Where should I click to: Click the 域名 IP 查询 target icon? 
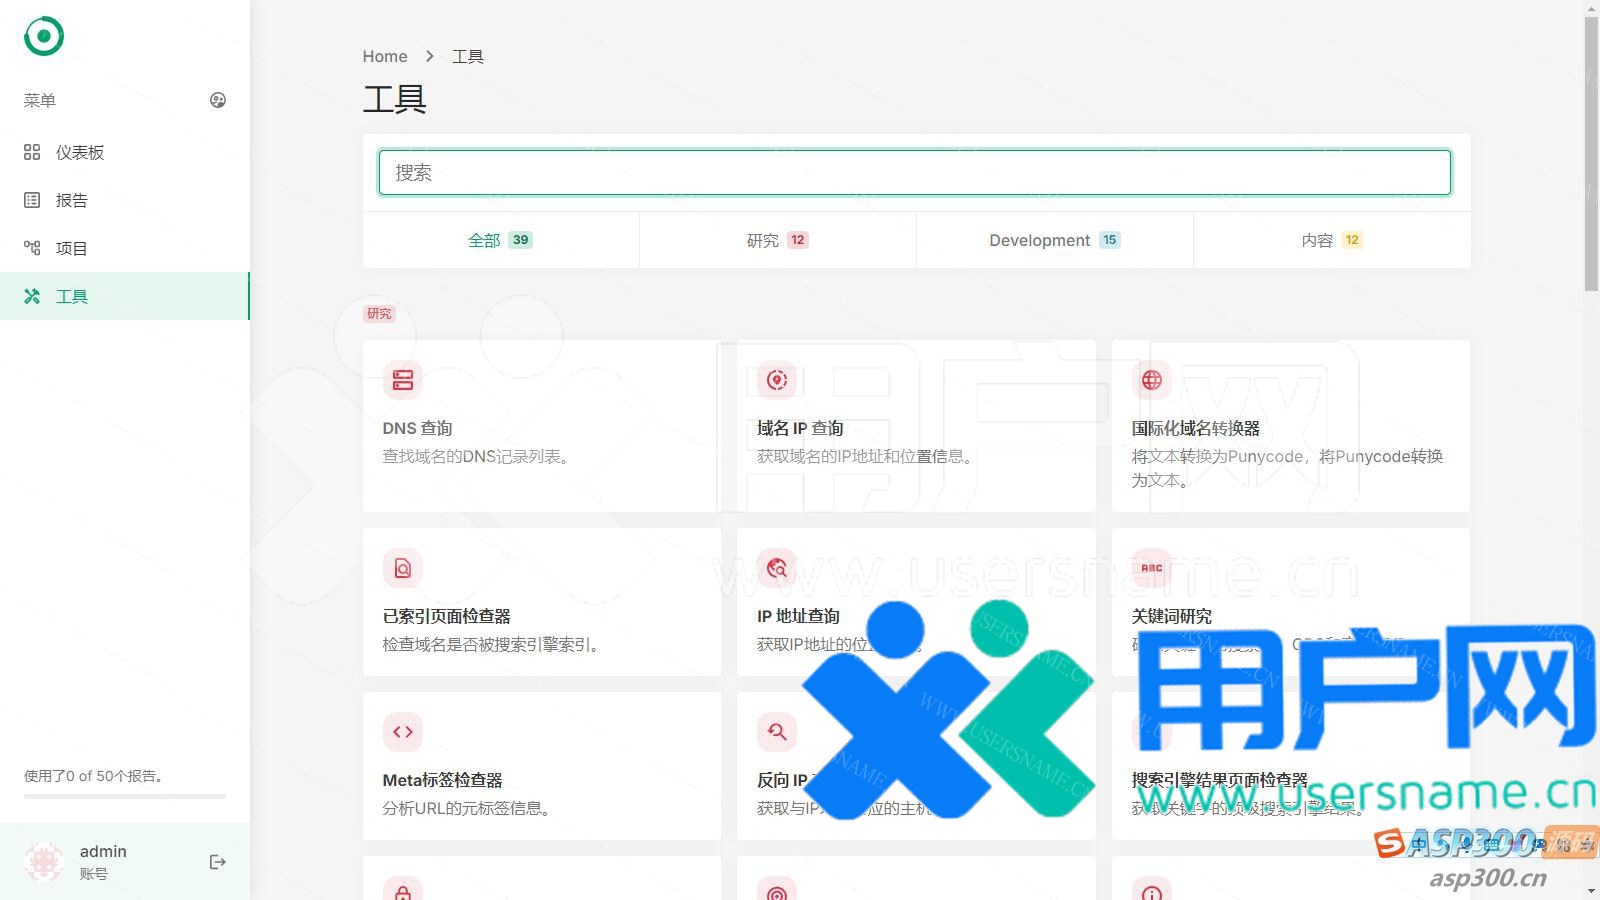(x=777, y=380)
